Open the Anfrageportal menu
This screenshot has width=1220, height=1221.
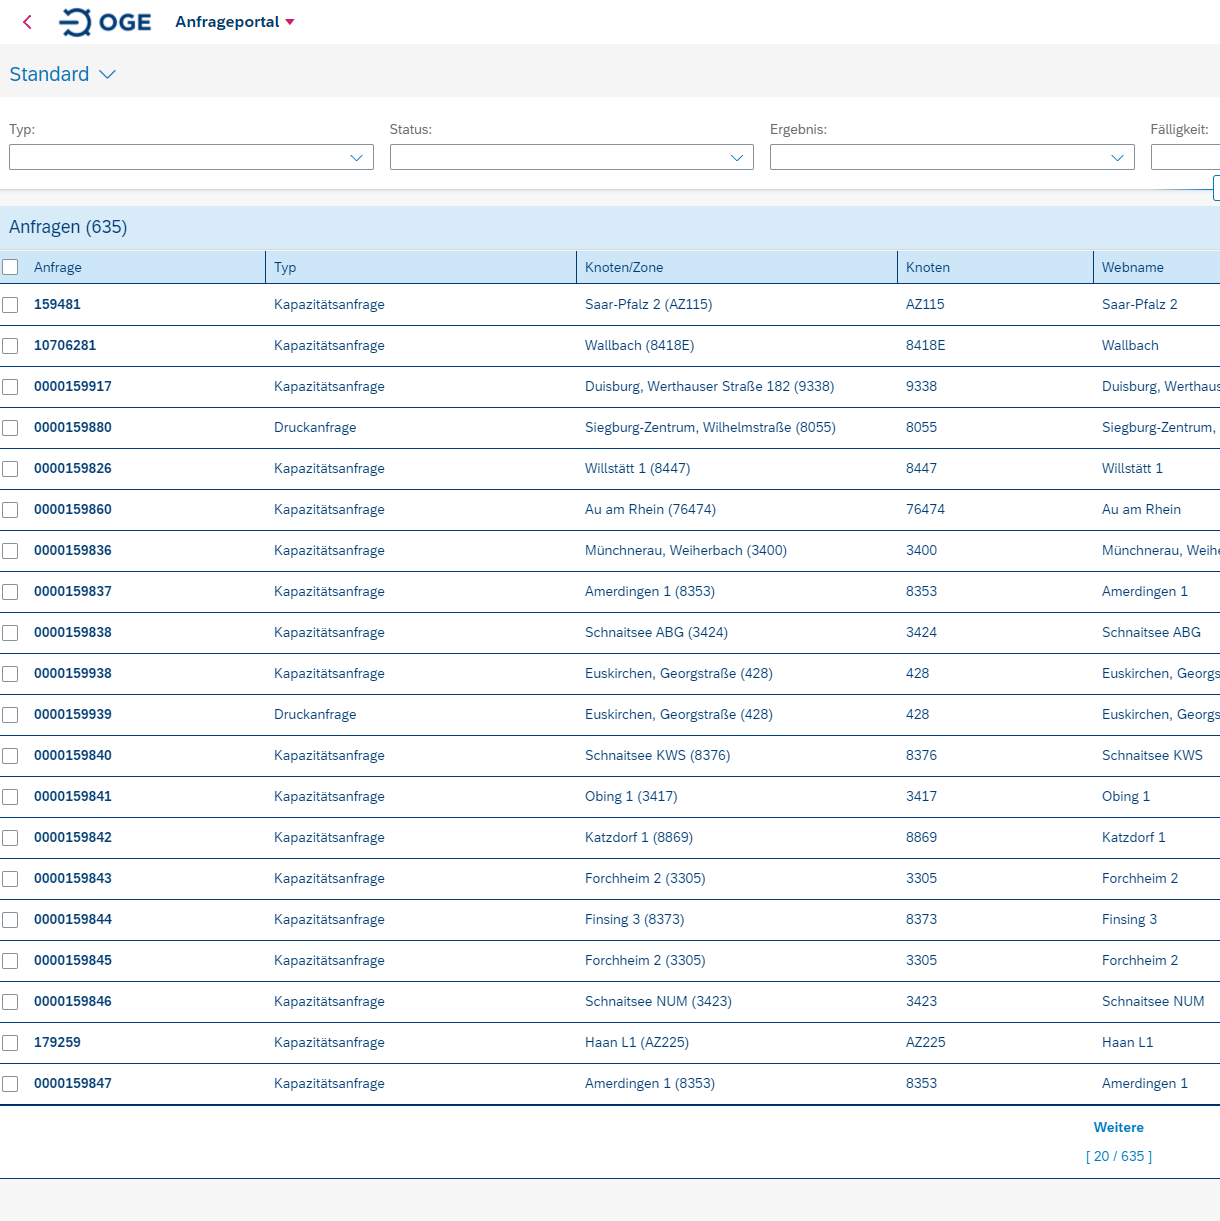point(235,22)
